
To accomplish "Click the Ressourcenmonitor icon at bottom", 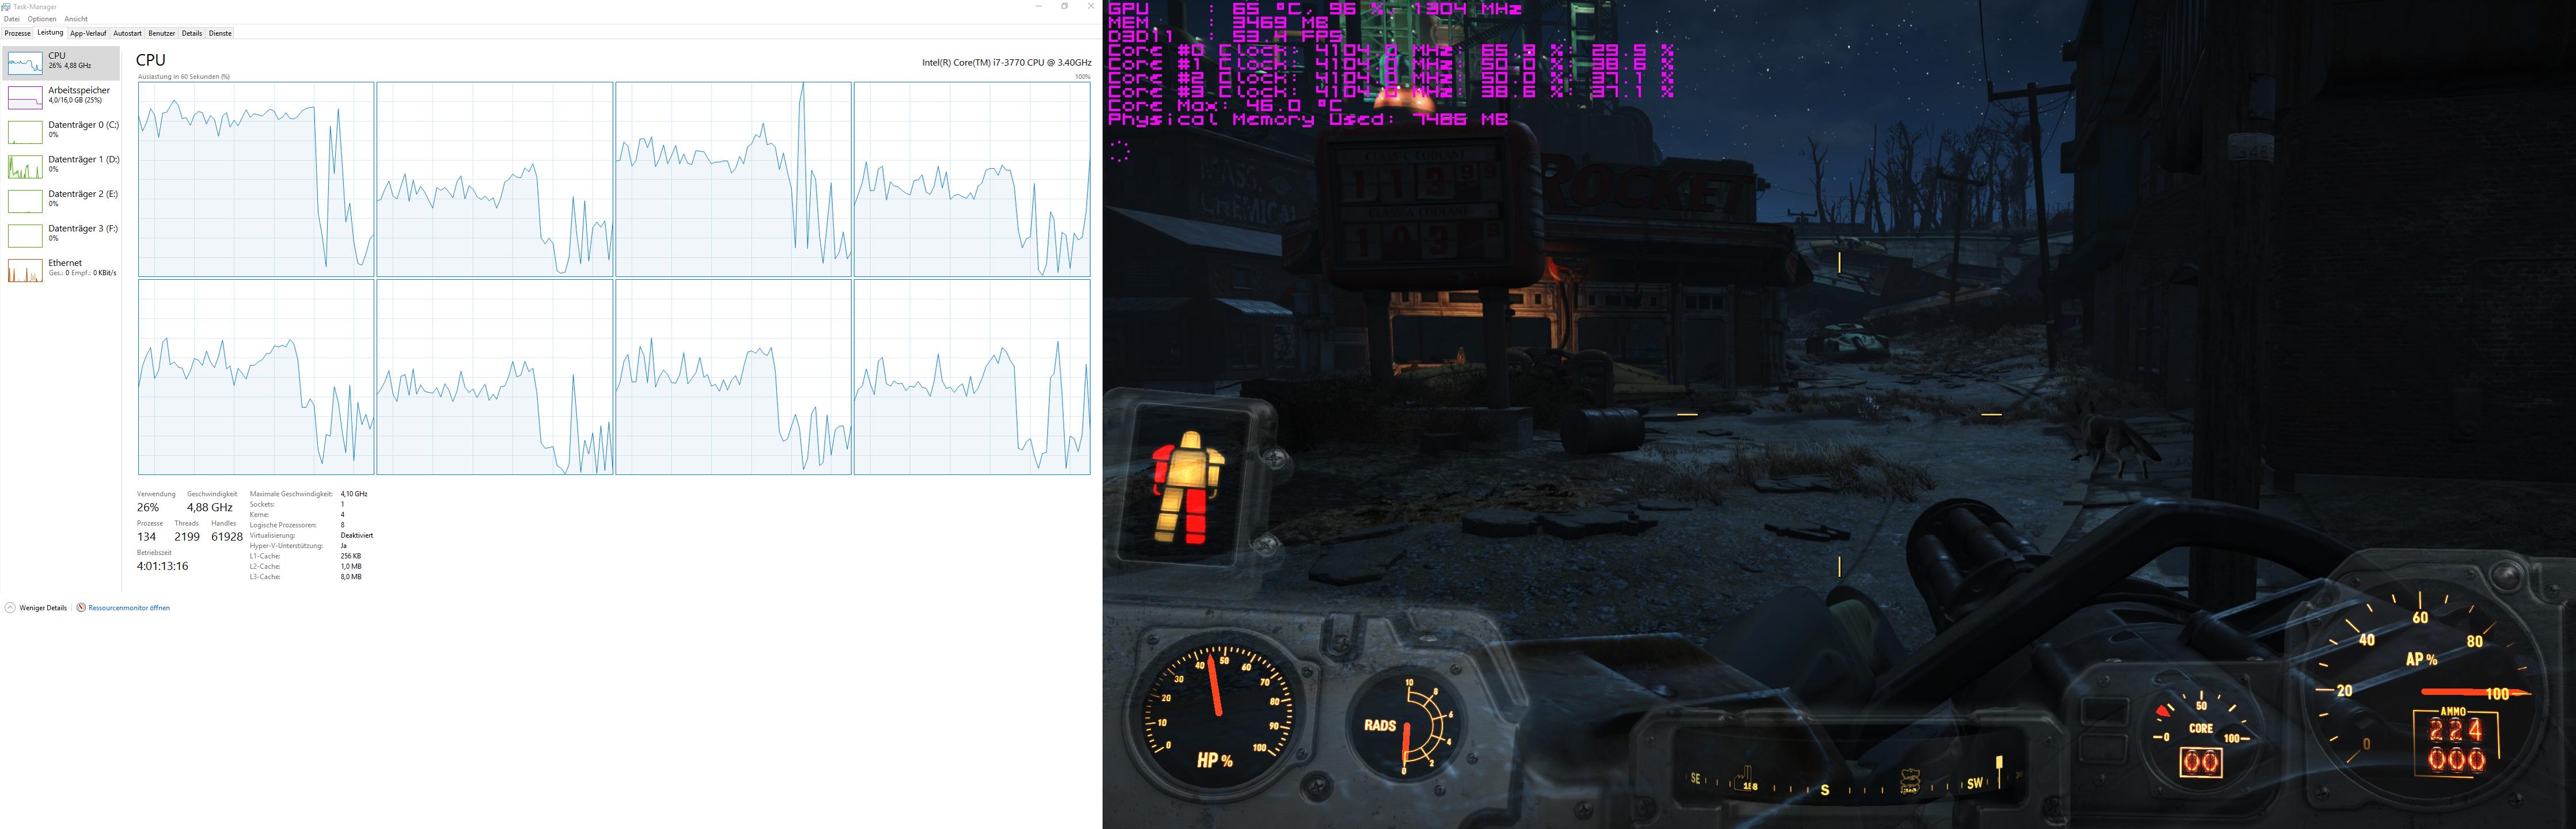I will click(x=82, y=608).
